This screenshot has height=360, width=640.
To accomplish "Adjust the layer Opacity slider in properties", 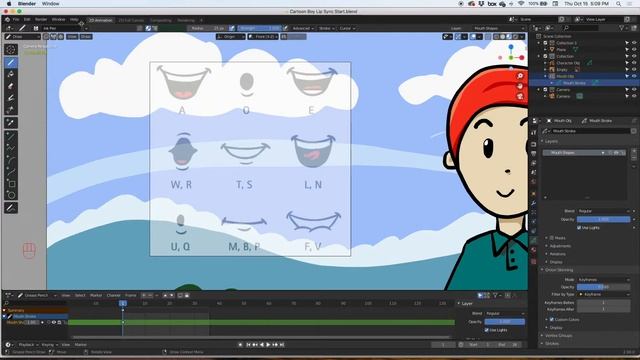I will [604, 219].
